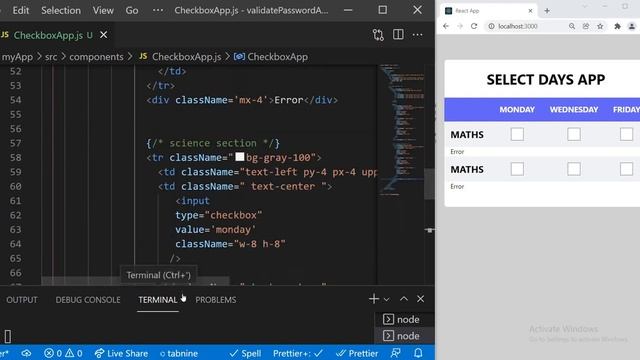The image size is (640, 360).
Task: Click the 'monday' value on line 63
Action: point(233,229)
